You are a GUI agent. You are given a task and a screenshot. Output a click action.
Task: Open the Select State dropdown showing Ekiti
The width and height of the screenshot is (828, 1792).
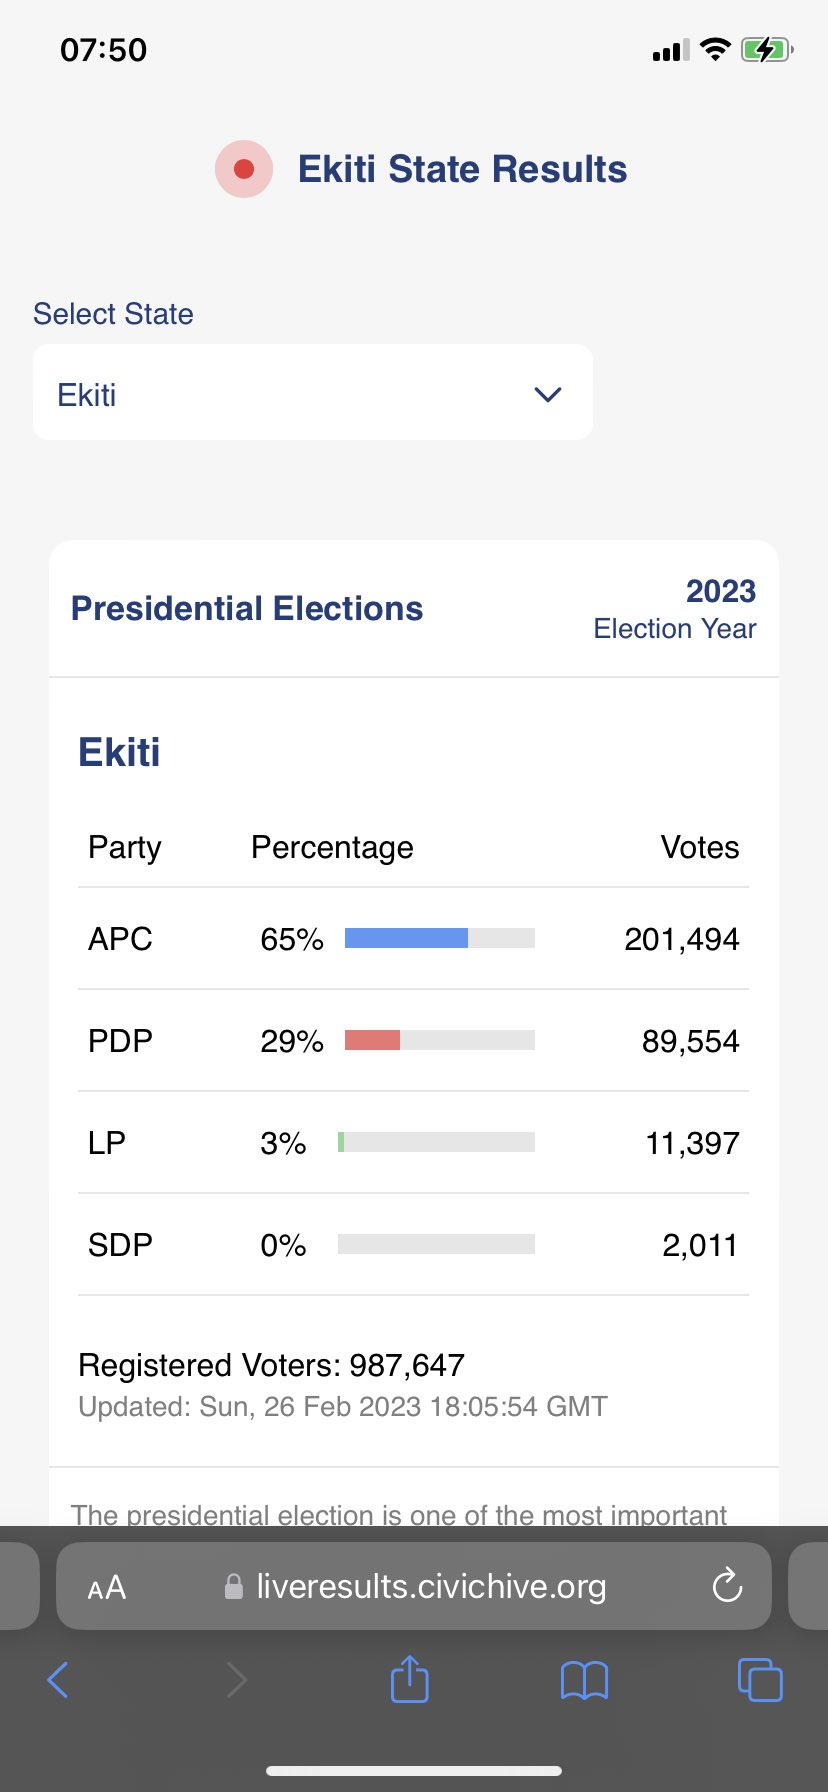tap(313, 392)
